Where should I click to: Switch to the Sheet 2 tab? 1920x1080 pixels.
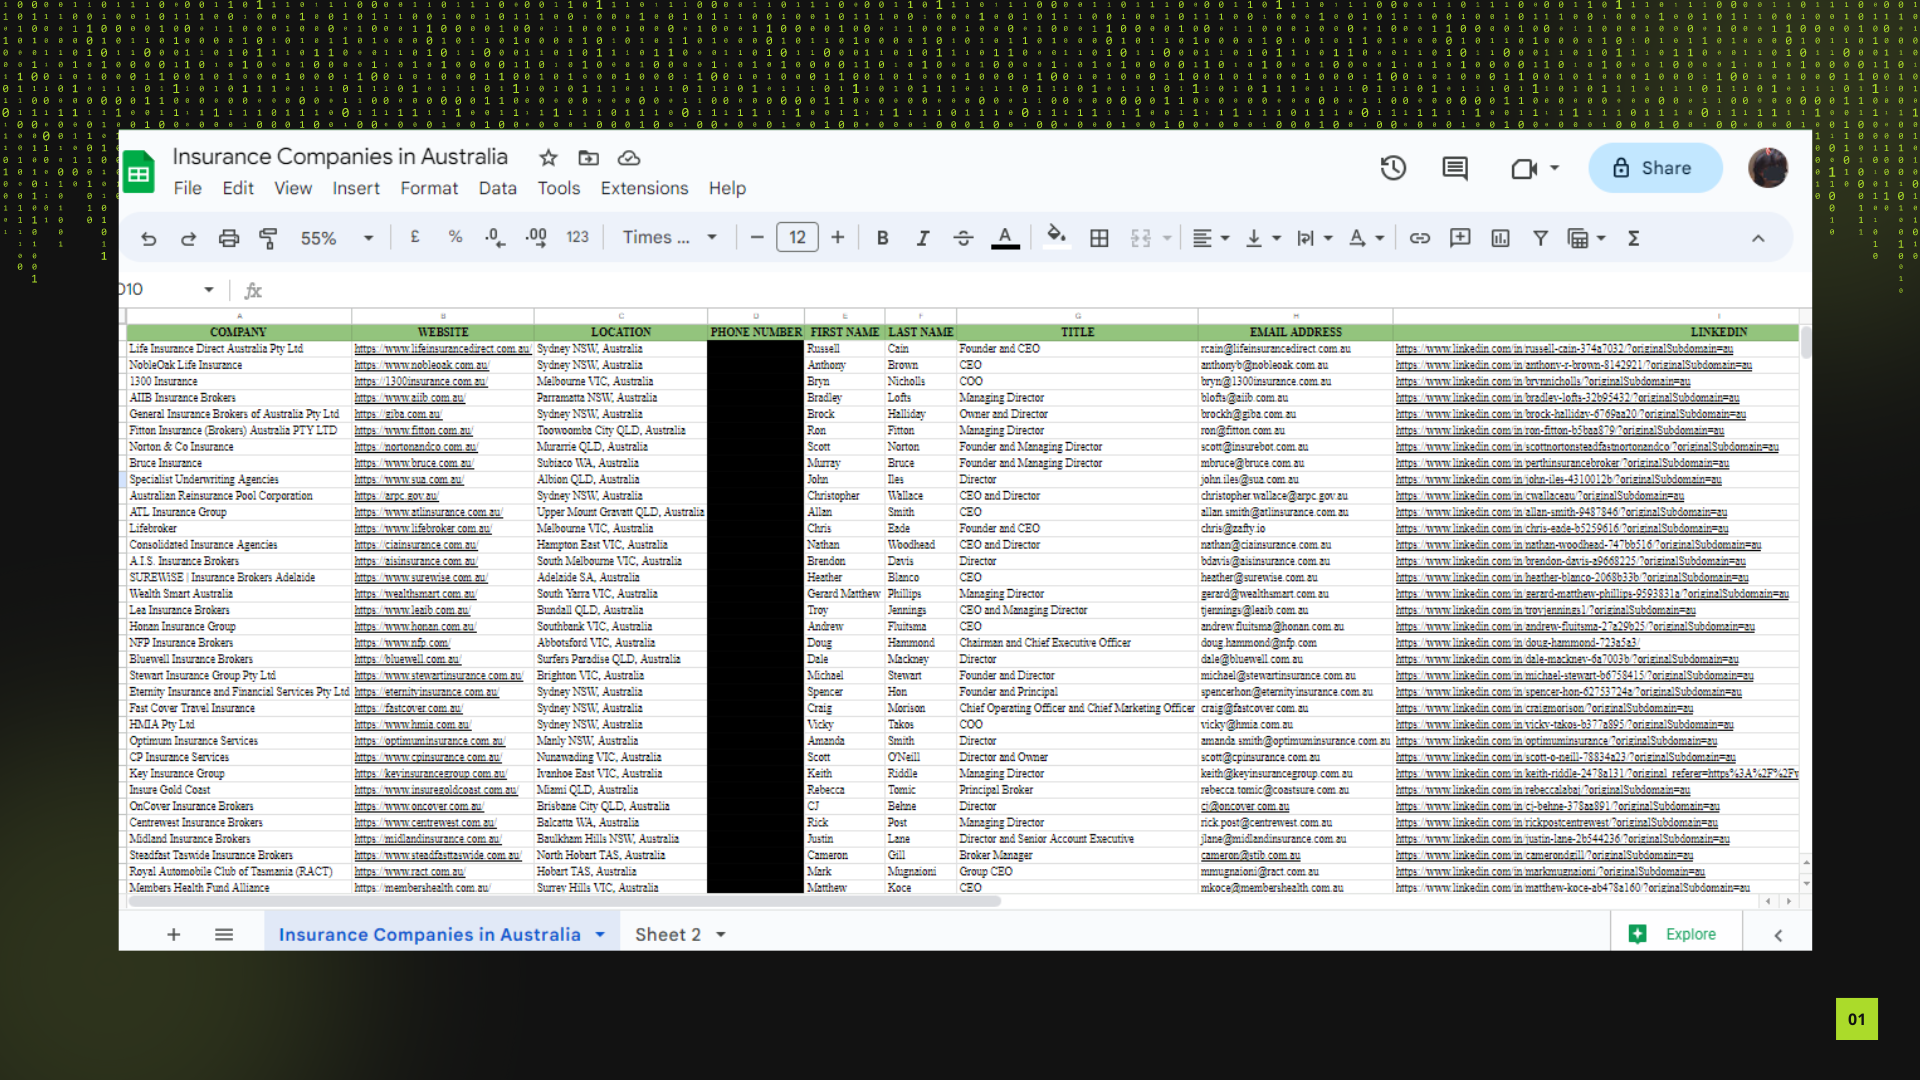tap(679, 934)
